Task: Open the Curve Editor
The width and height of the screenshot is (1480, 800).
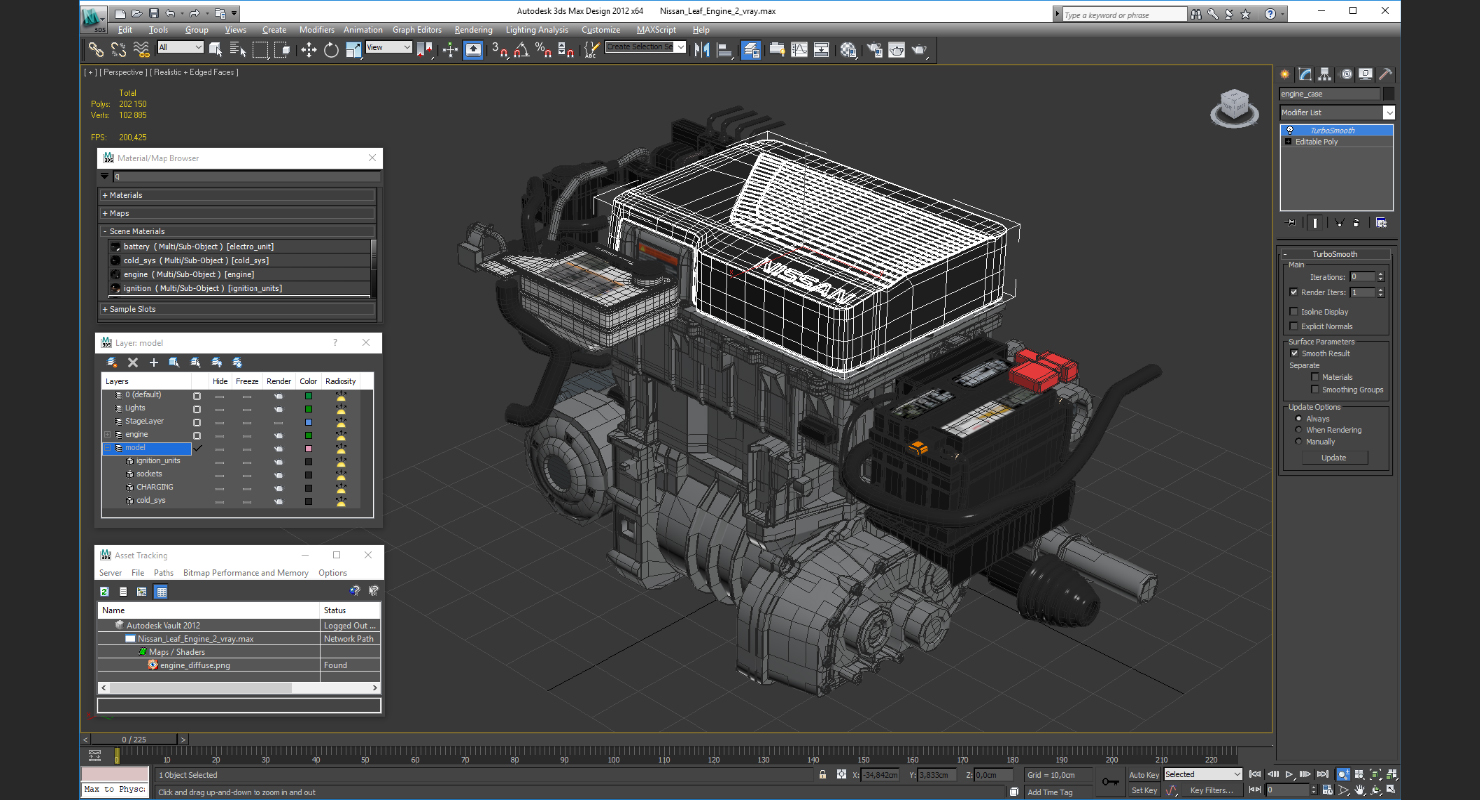Action: point(799,49)
